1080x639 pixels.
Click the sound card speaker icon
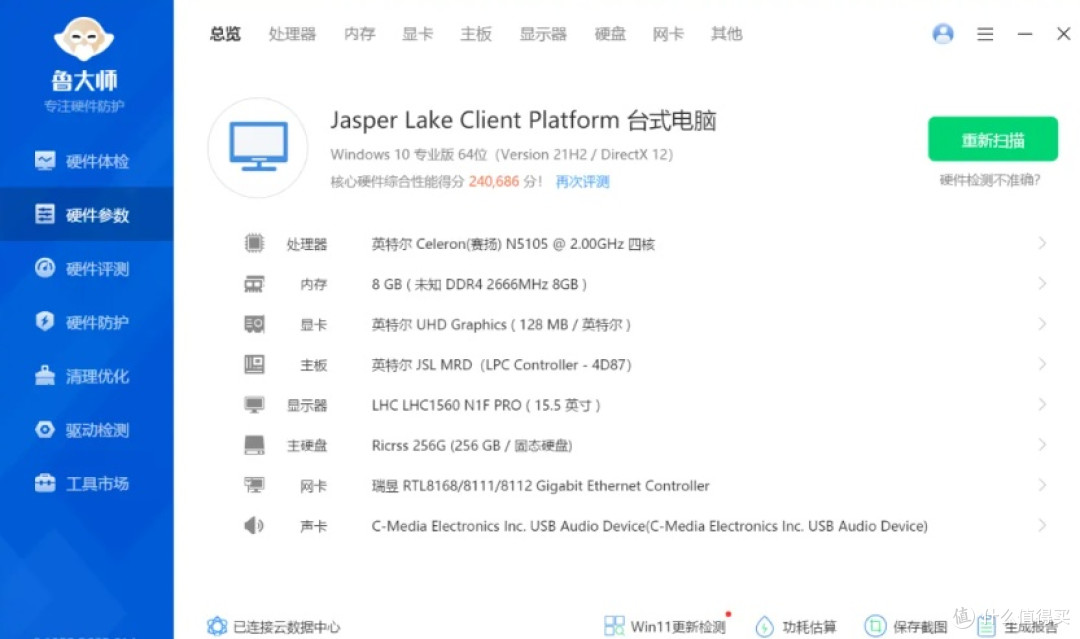pos(253,525)
